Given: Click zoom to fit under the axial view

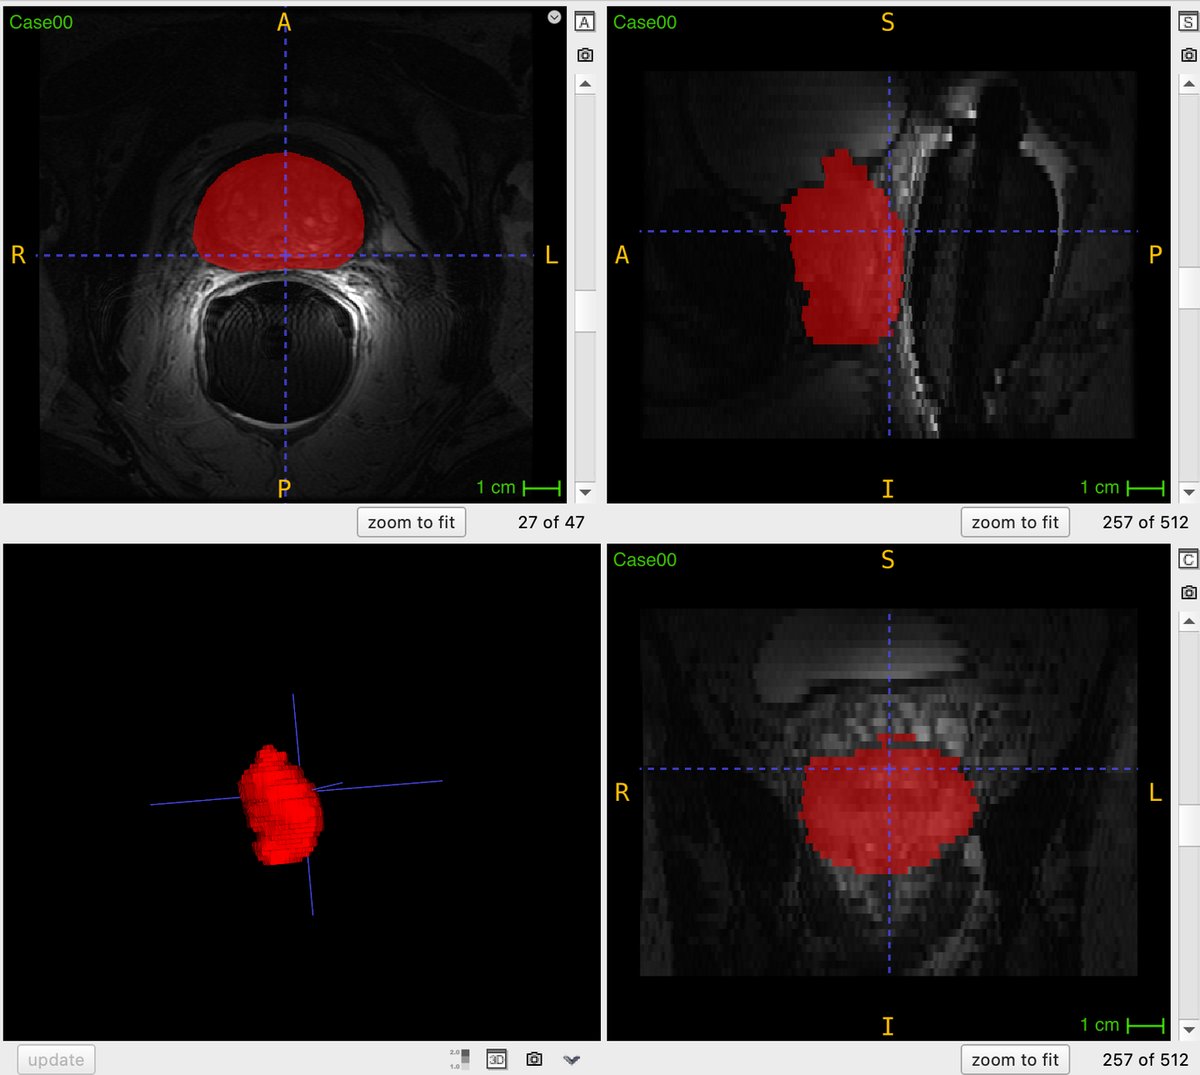Looking at the screenshot, I should [x=411, y=522].
